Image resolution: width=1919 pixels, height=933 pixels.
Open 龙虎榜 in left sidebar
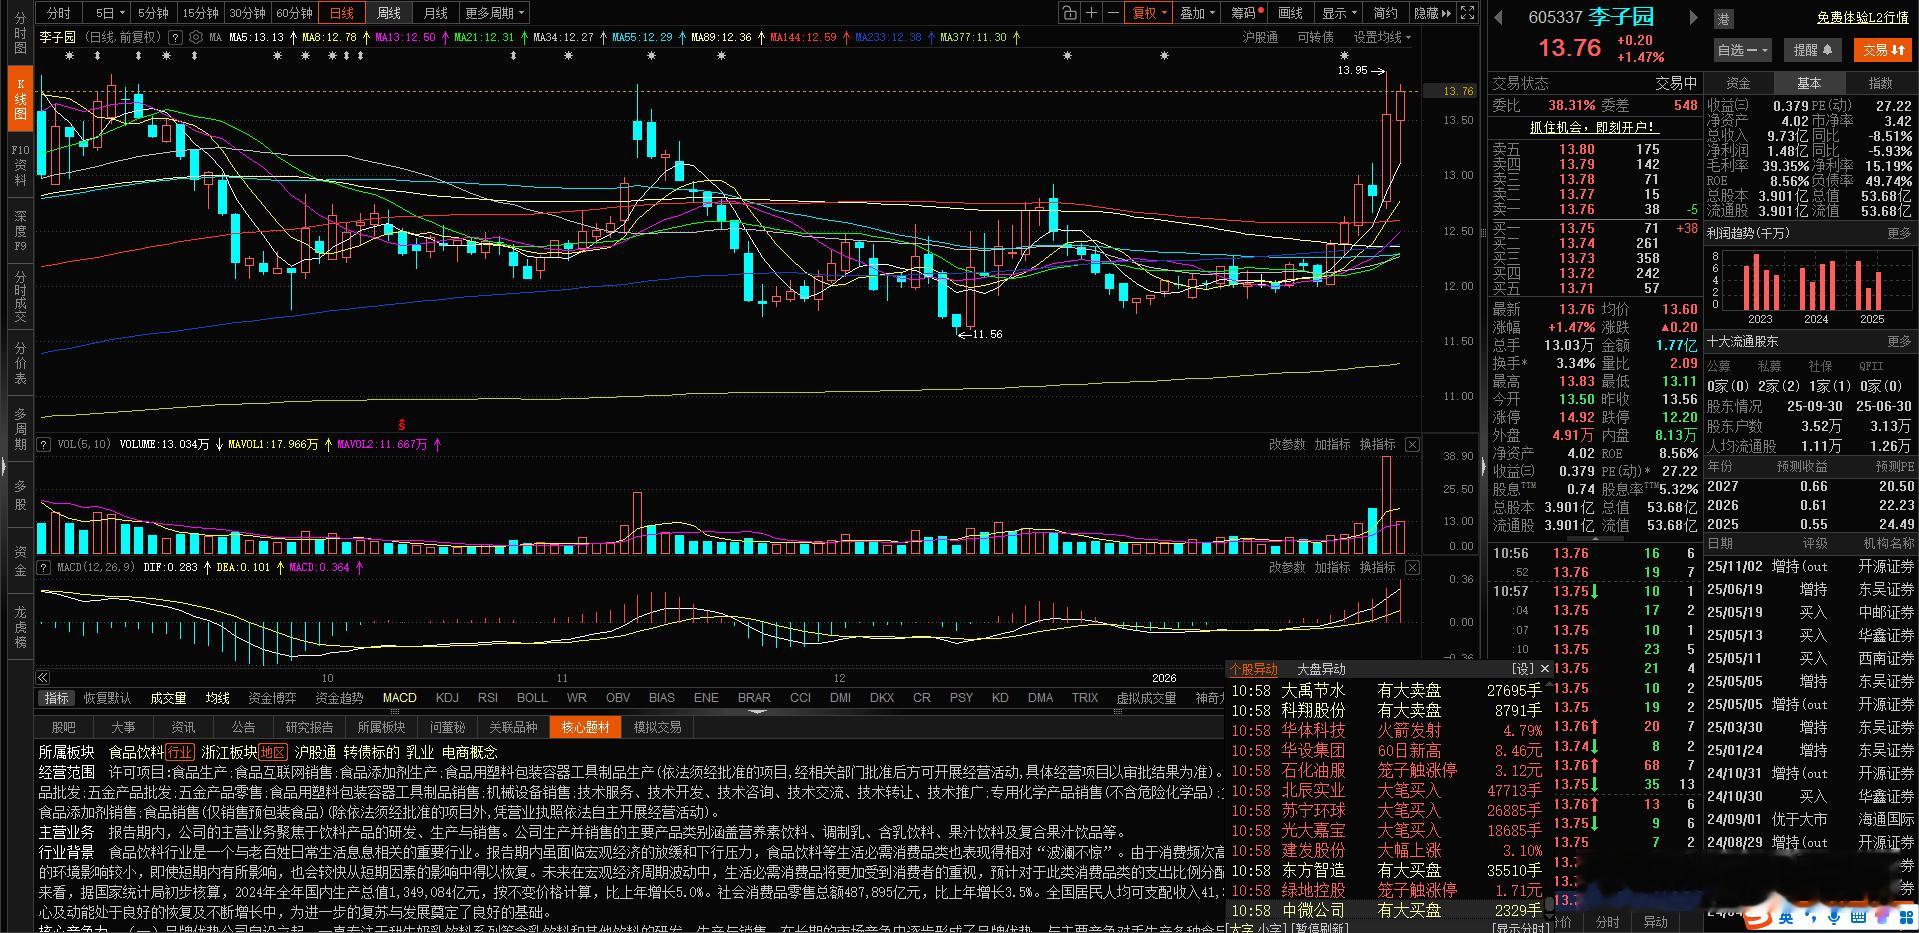20,626
